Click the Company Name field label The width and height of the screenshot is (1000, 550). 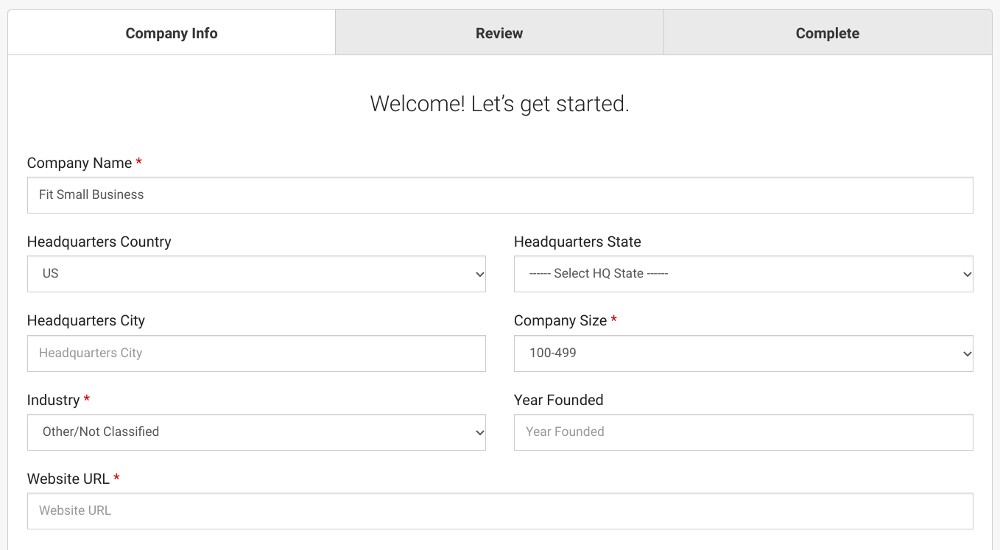[79, 163]
